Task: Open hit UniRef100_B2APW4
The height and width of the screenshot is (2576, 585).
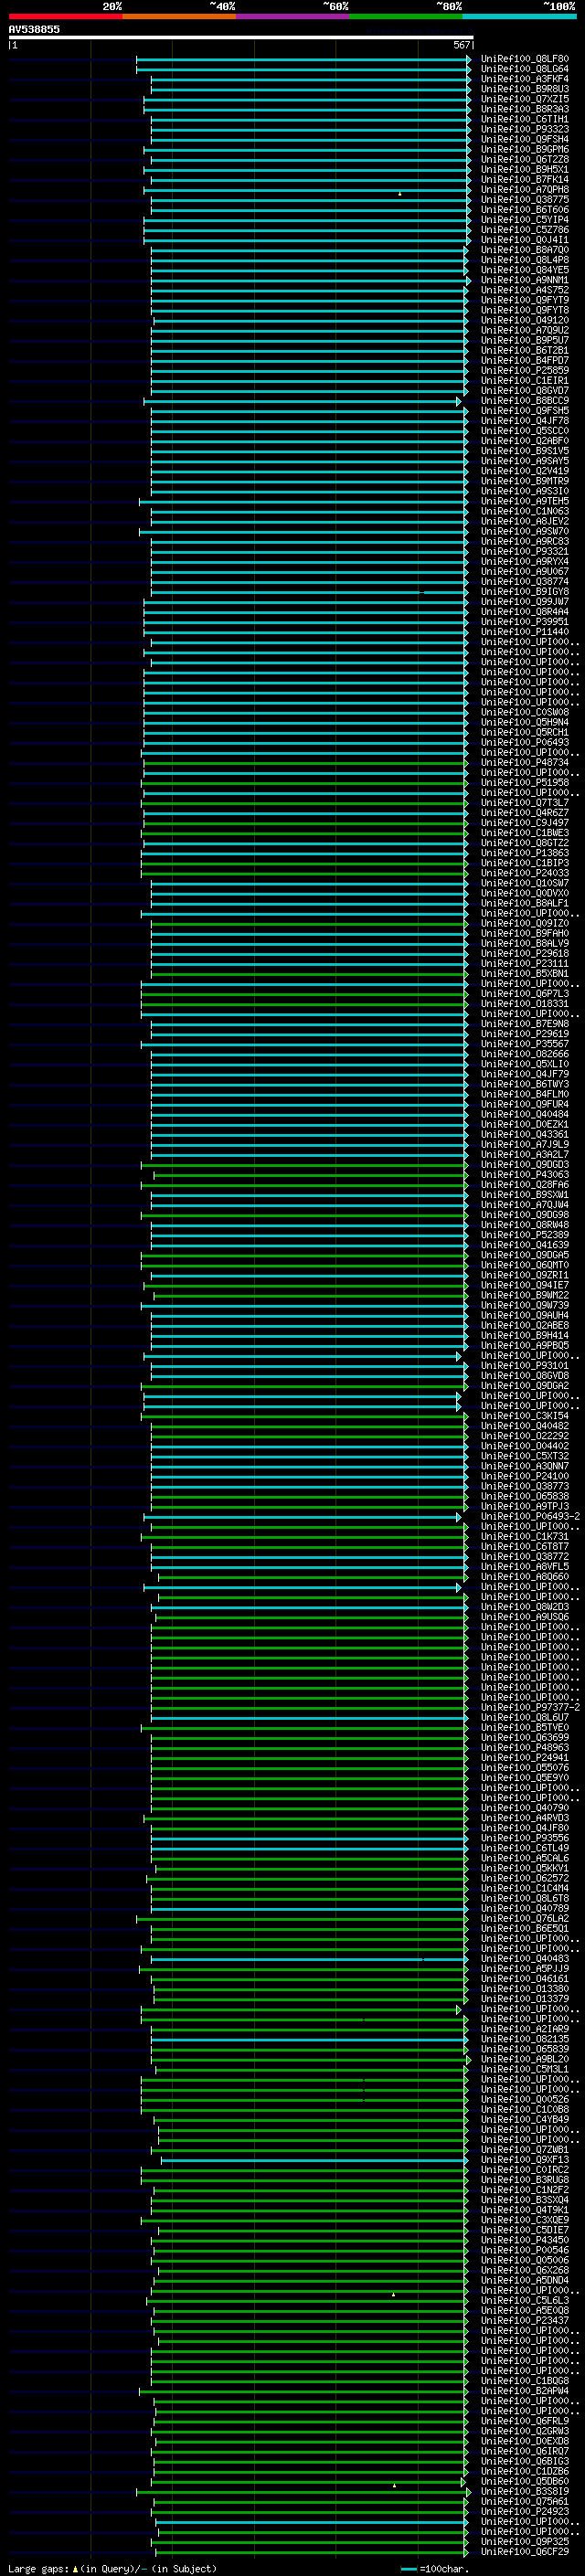Action: pos(525,2391)
